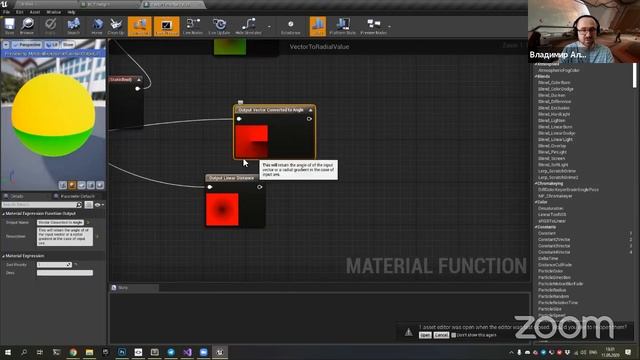Open the Windows Start menu
The image size is (640, 360).
pos(8,352)
